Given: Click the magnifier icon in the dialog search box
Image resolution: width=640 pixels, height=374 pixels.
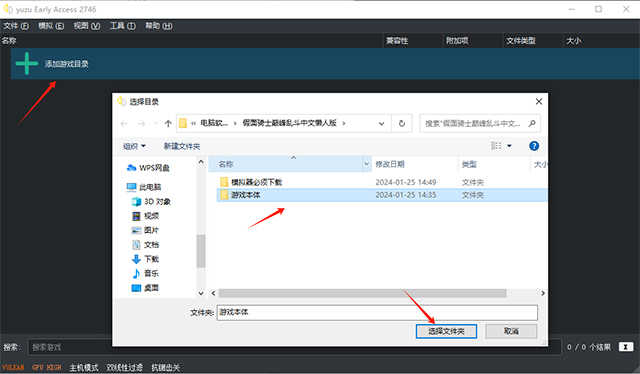Looking at the screenshot, I should 531,123.
